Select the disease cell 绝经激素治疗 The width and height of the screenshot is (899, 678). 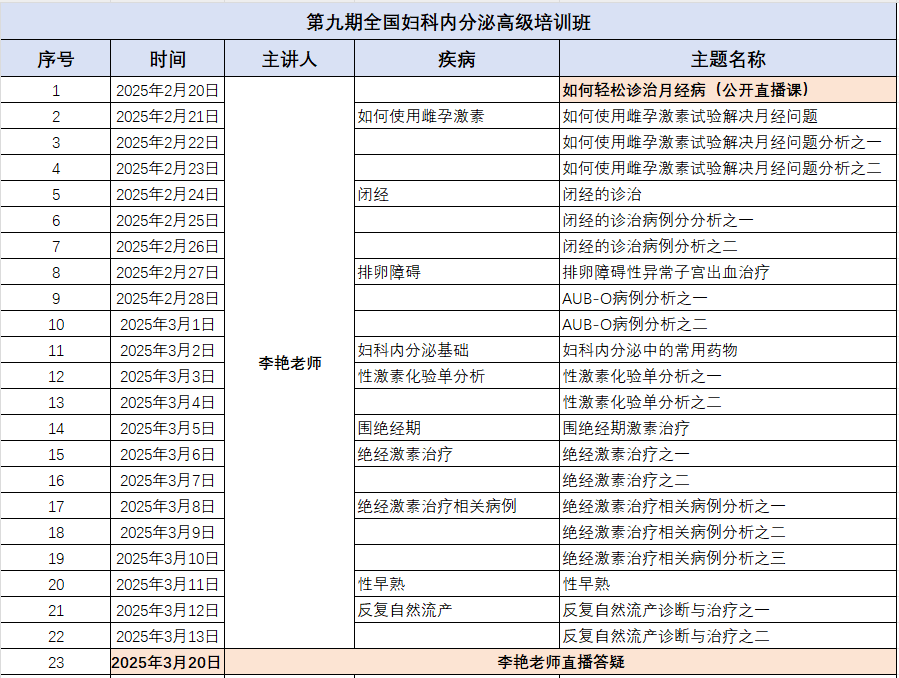point(457,454)
